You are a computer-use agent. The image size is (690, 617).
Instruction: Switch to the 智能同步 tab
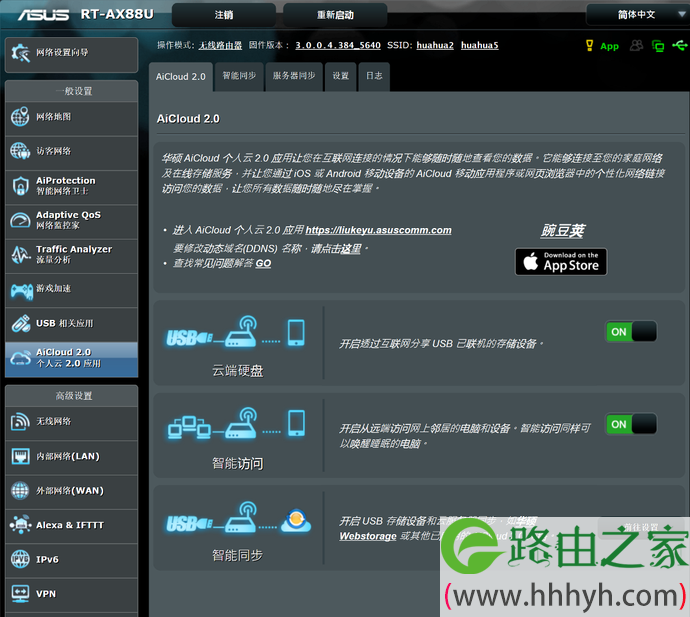point(239,76)
